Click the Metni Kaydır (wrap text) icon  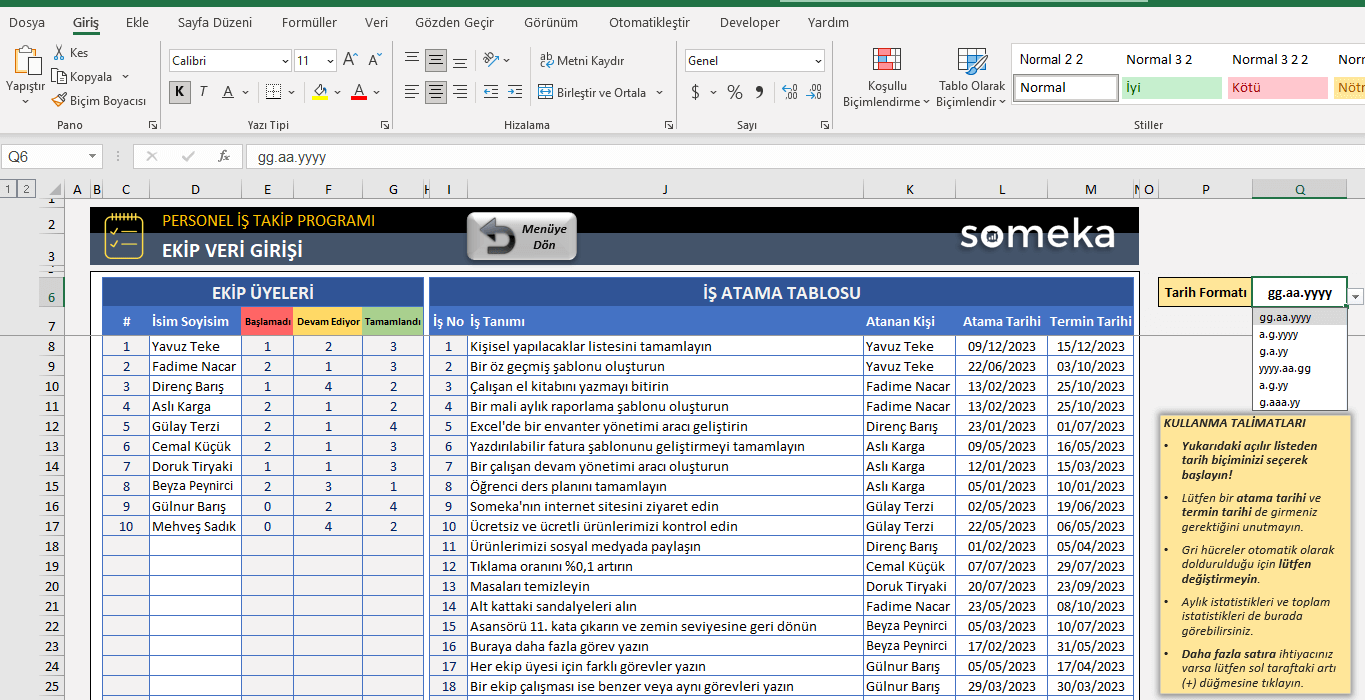(x=547, y=60)
